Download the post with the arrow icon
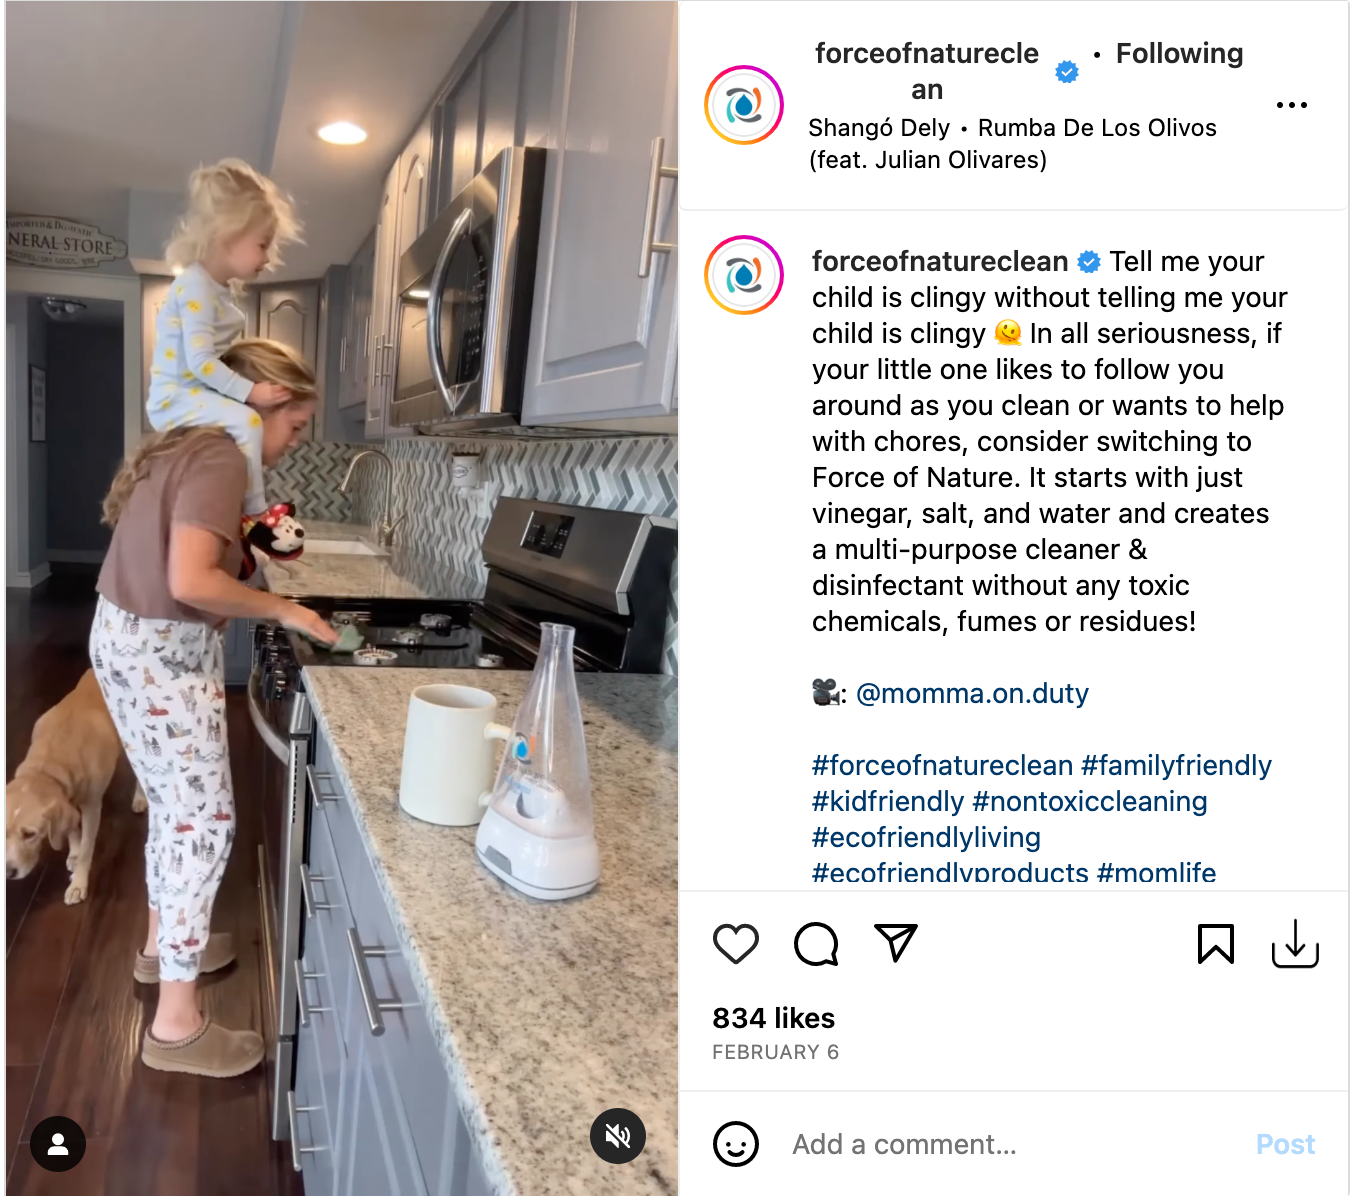Screen dimensions: 1358x1196 coord(1295,944)
